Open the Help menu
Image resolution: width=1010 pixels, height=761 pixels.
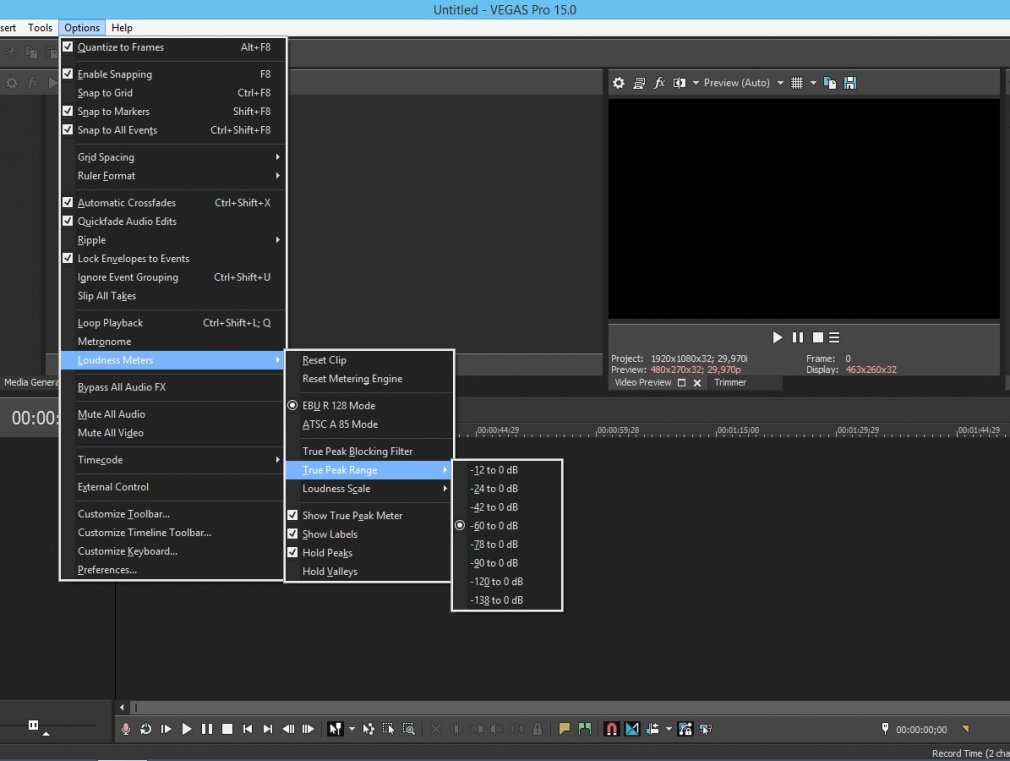[122, 28]
